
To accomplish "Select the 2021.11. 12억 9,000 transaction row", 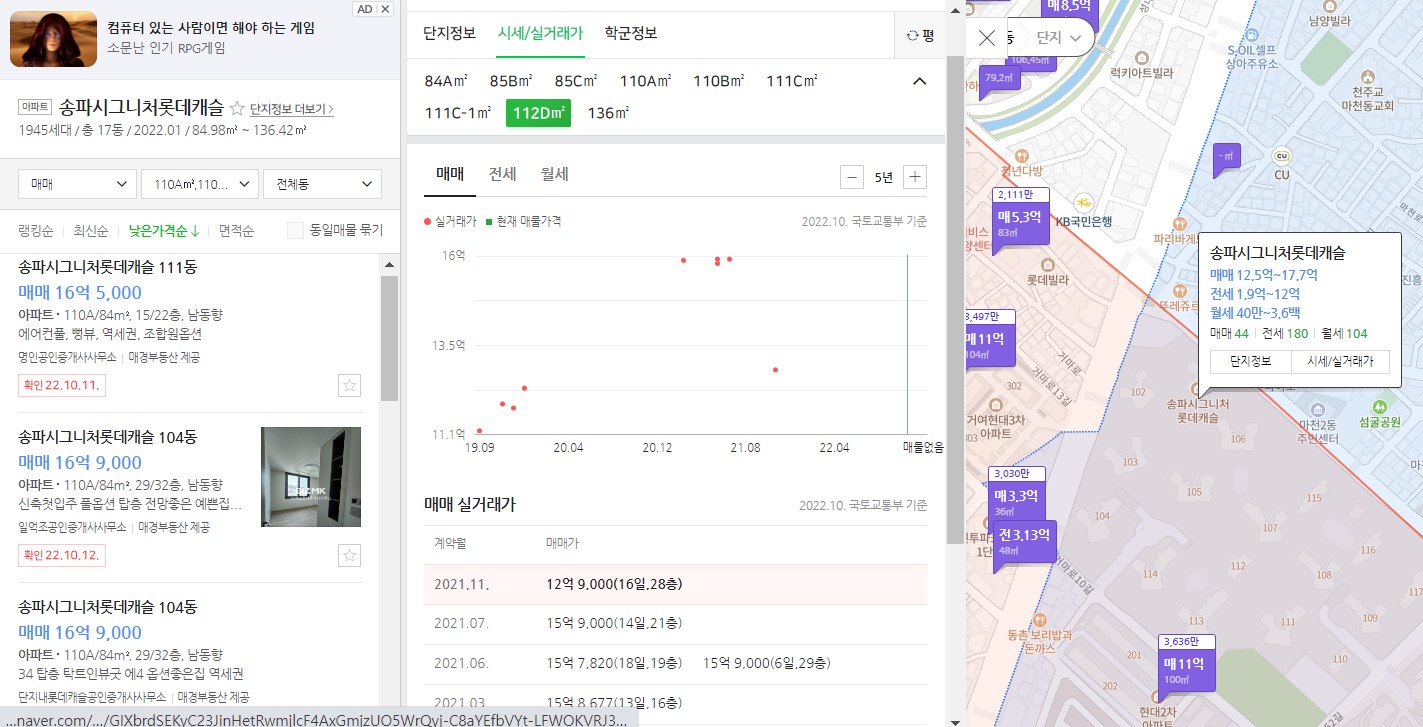I will click(675, 584).
